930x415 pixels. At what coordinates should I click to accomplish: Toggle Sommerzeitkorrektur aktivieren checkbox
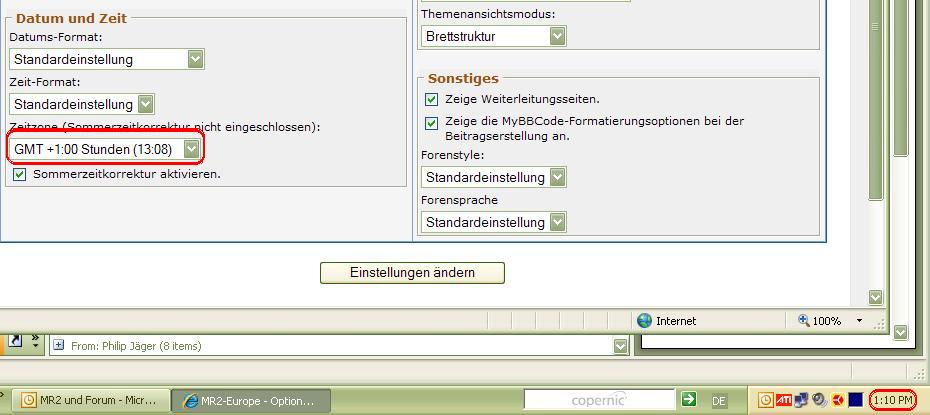(19, 174)
